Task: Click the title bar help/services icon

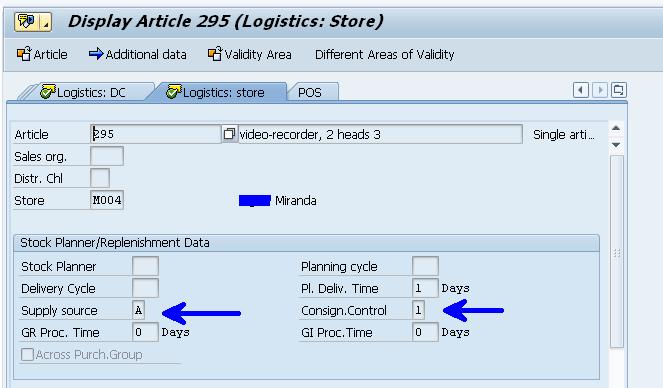Action: (x=27, y=22)
